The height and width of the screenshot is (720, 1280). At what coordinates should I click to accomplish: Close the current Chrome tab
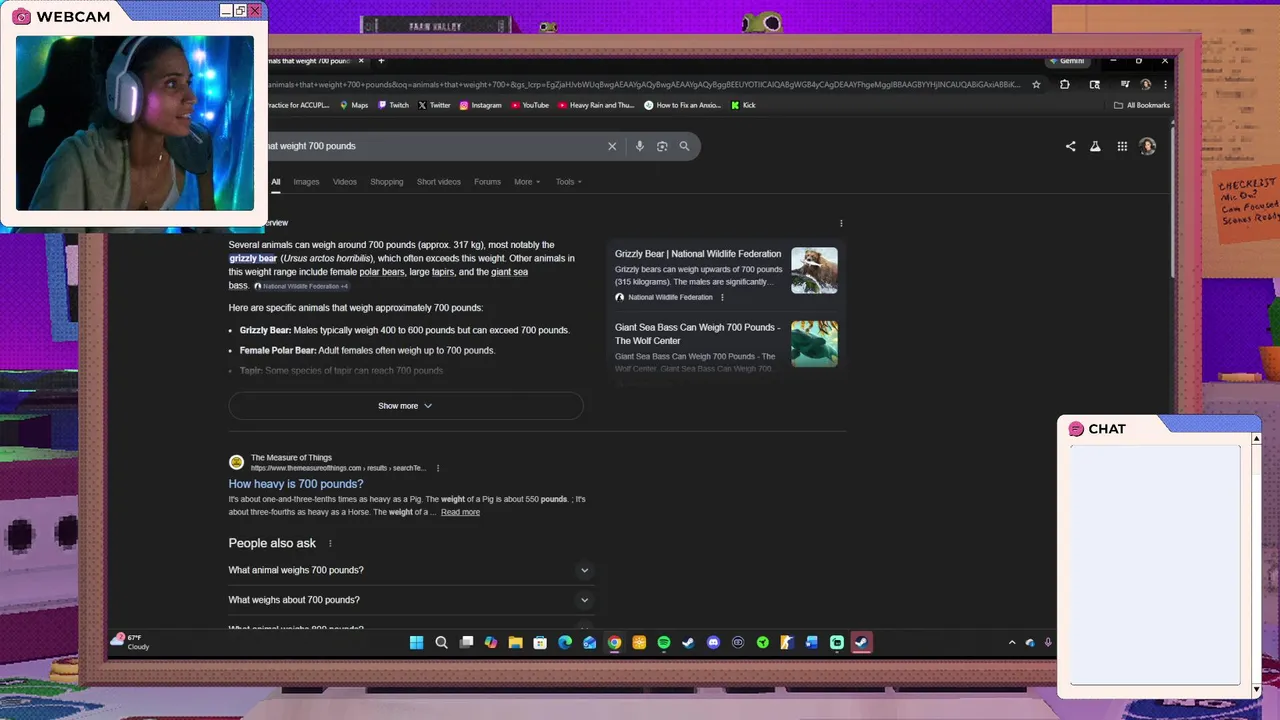coord(361,61)
